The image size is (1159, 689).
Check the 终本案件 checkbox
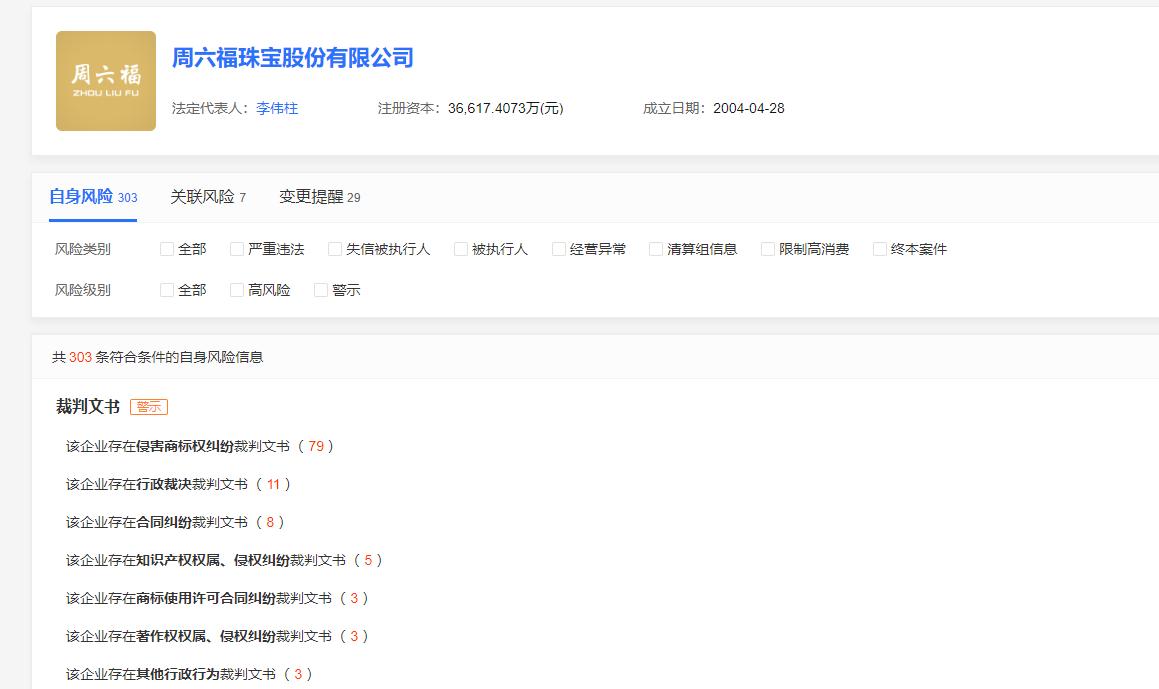pyautogui.click(x=879, y=248)
